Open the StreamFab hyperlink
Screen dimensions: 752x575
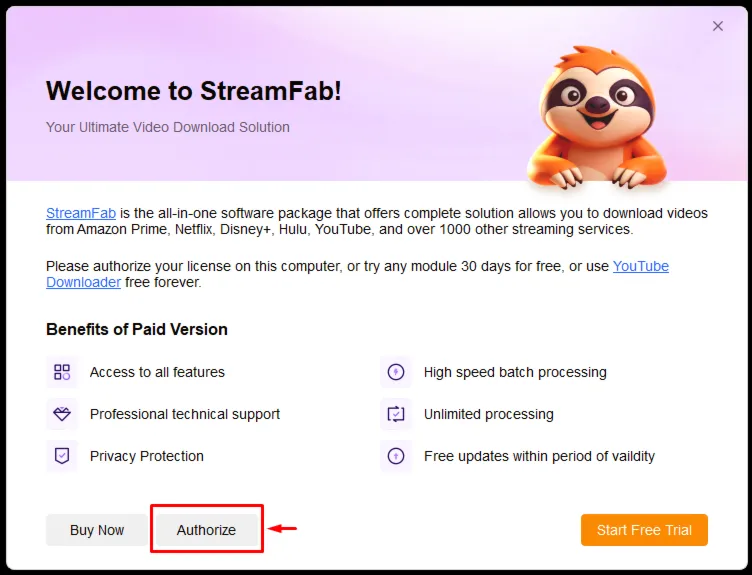pos(81,213)
